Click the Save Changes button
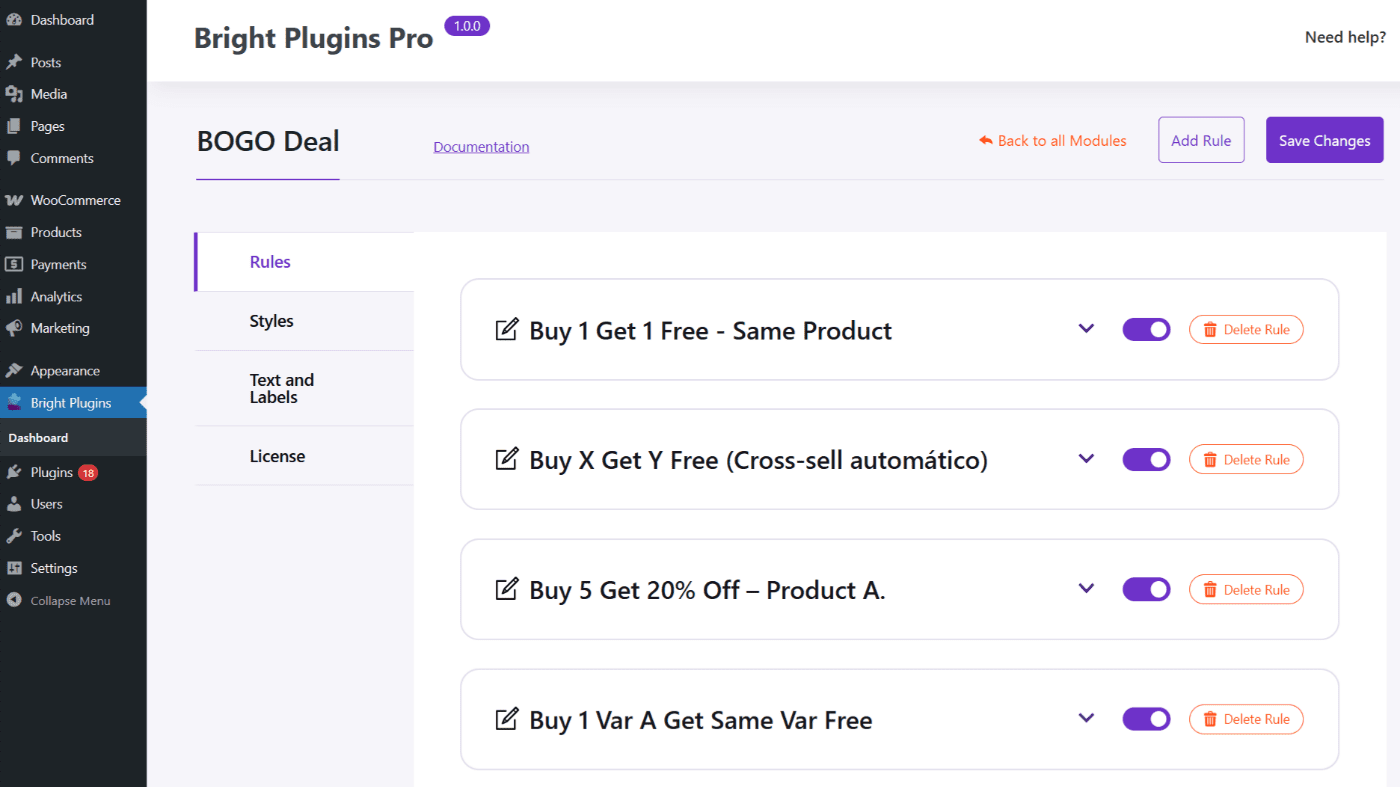 pyautogui.click(x=1324, y=140)
